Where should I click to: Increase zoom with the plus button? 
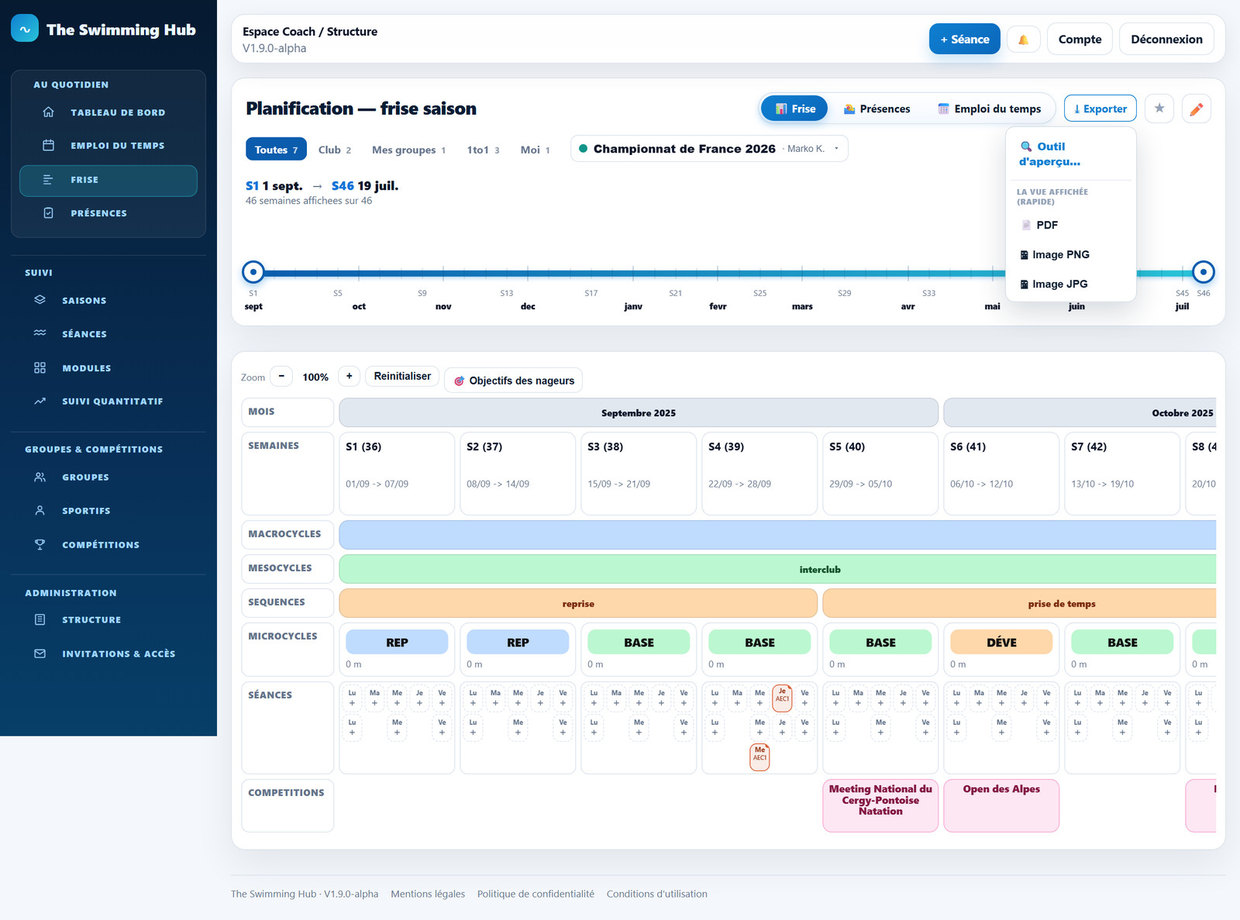point(349,377)
